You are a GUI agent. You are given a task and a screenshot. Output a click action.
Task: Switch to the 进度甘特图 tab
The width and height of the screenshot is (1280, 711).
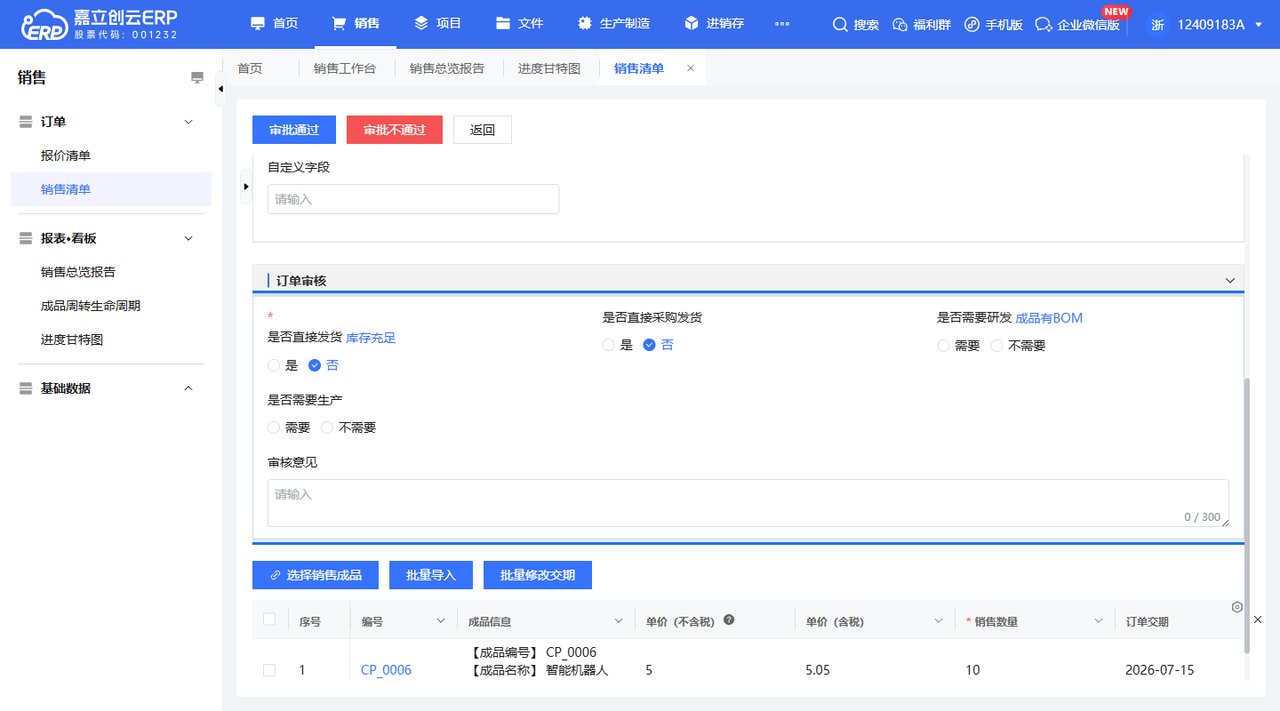click(549, 68)
